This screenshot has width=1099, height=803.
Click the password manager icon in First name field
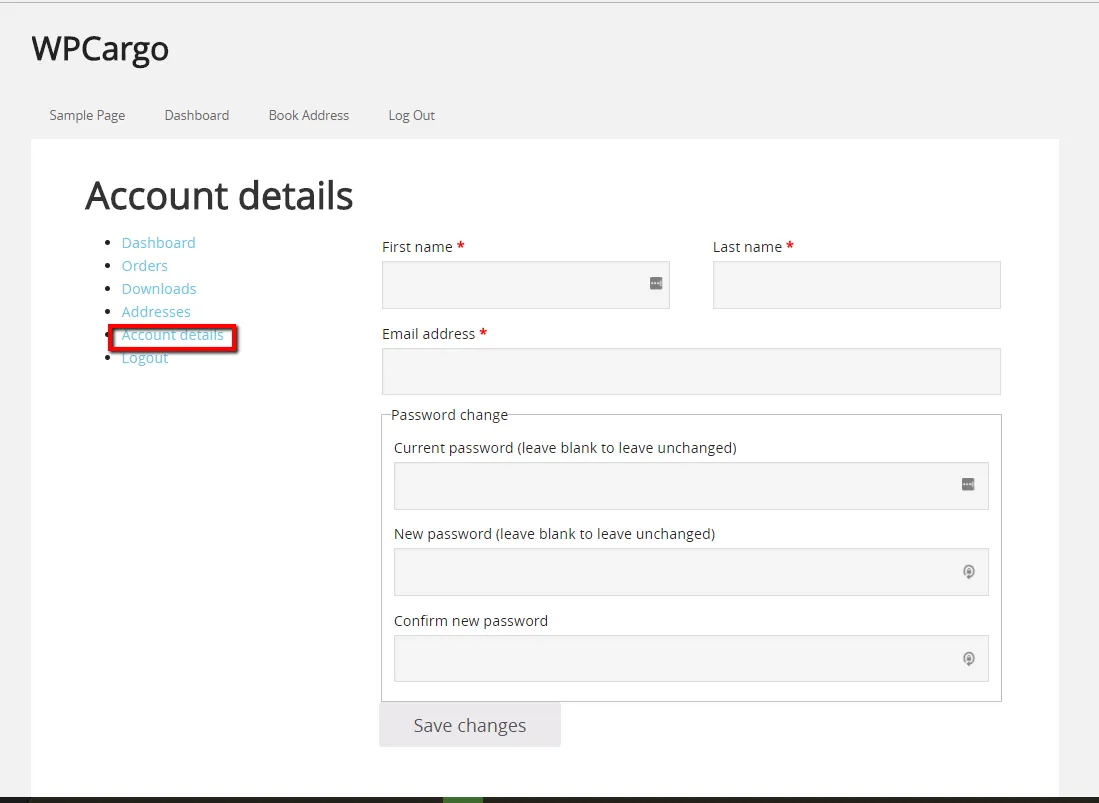pyautogui.click(x=656, y=284)
